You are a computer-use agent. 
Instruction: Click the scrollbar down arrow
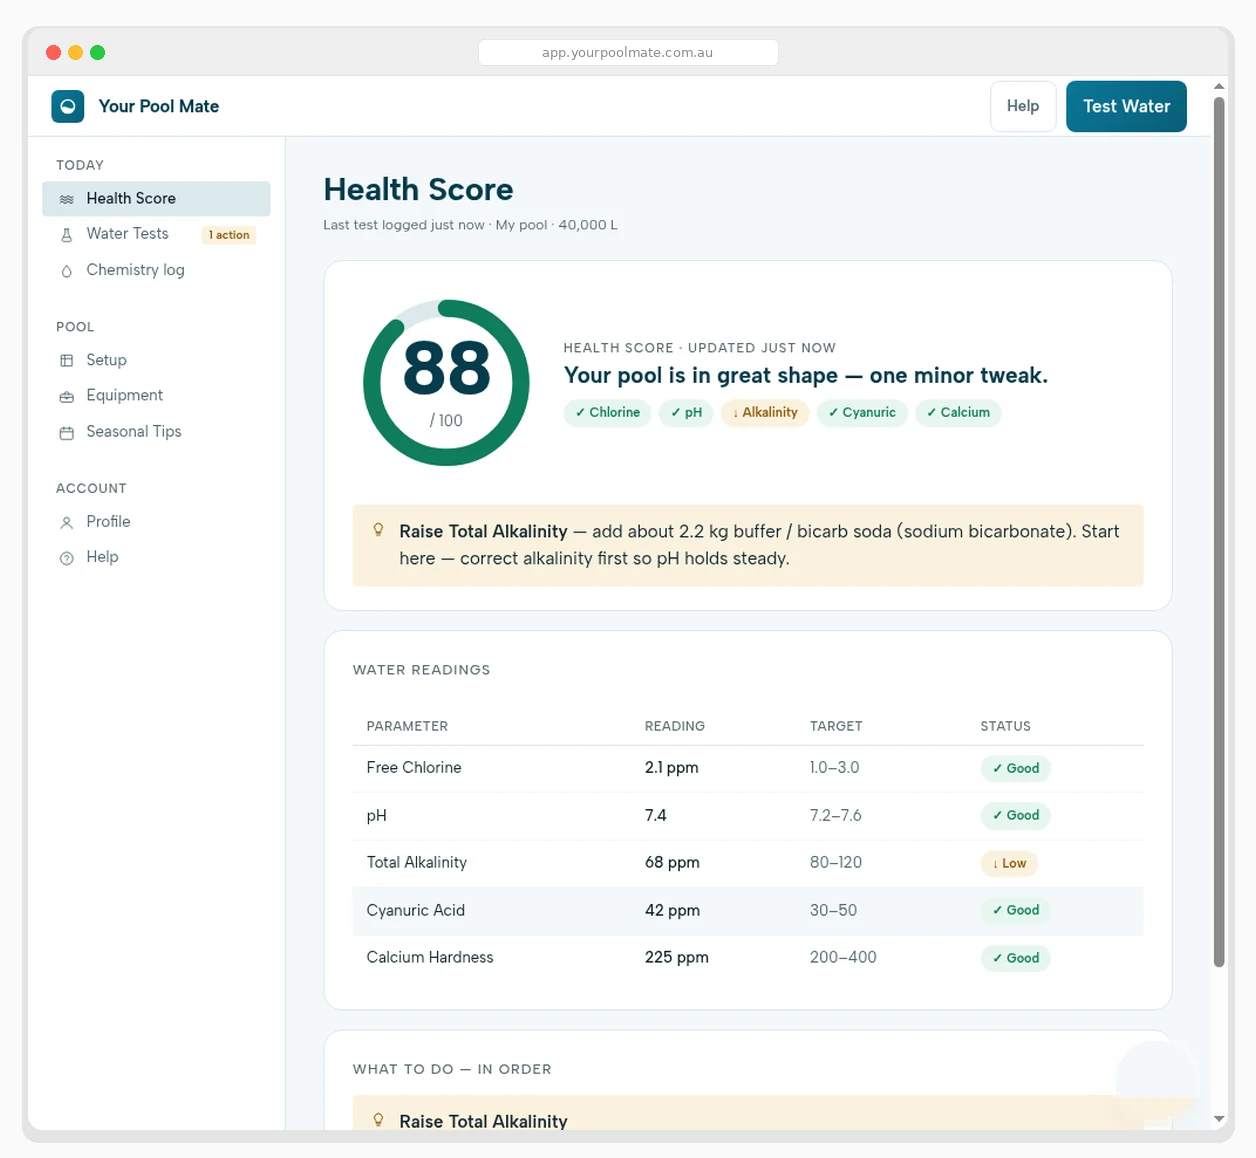[x=1219, y=1119]
